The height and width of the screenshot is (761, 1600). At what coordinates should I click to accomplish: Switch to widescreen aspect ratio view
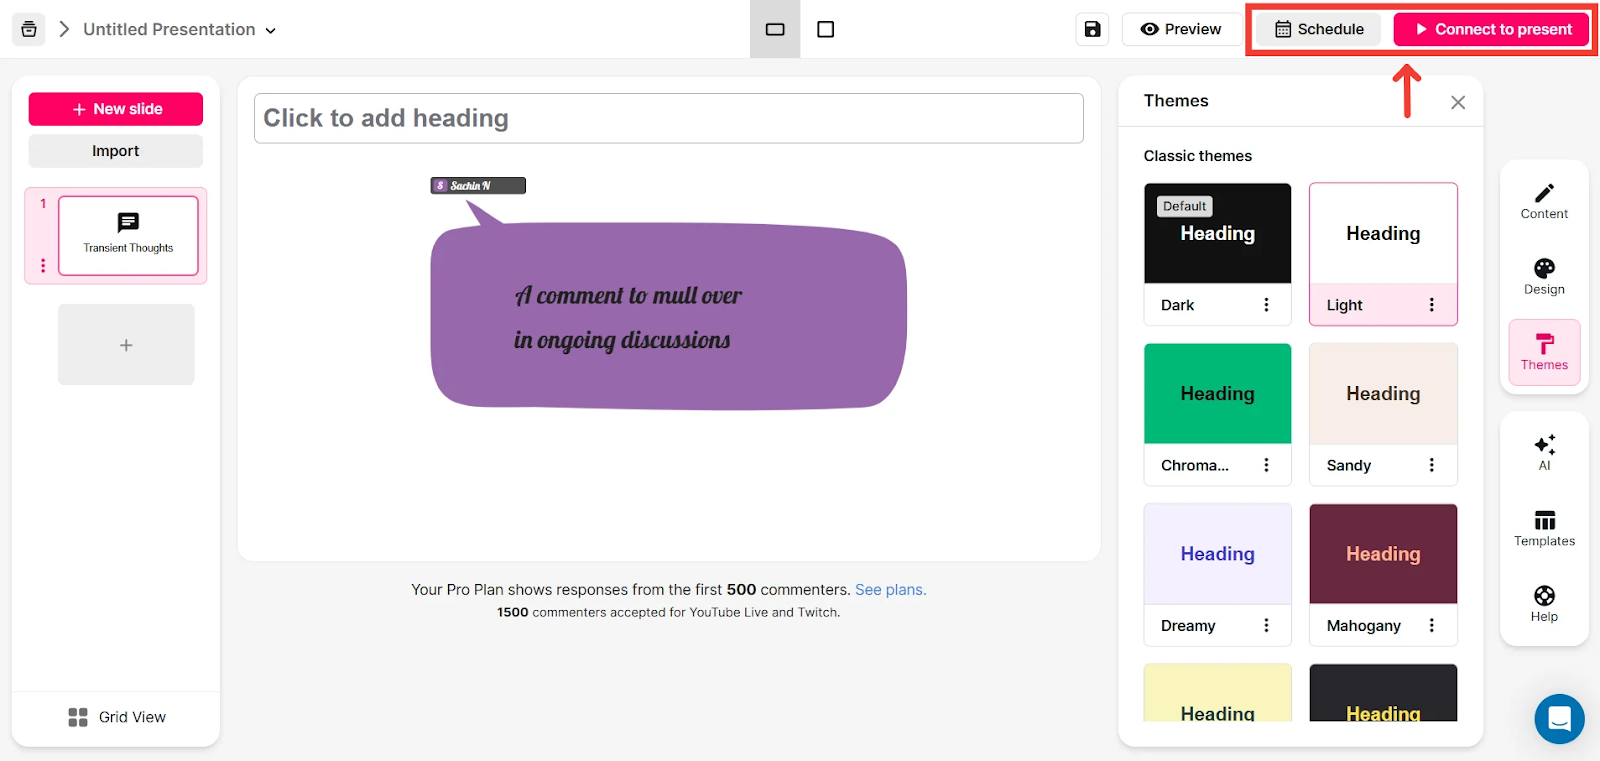[x=775, y=29]
